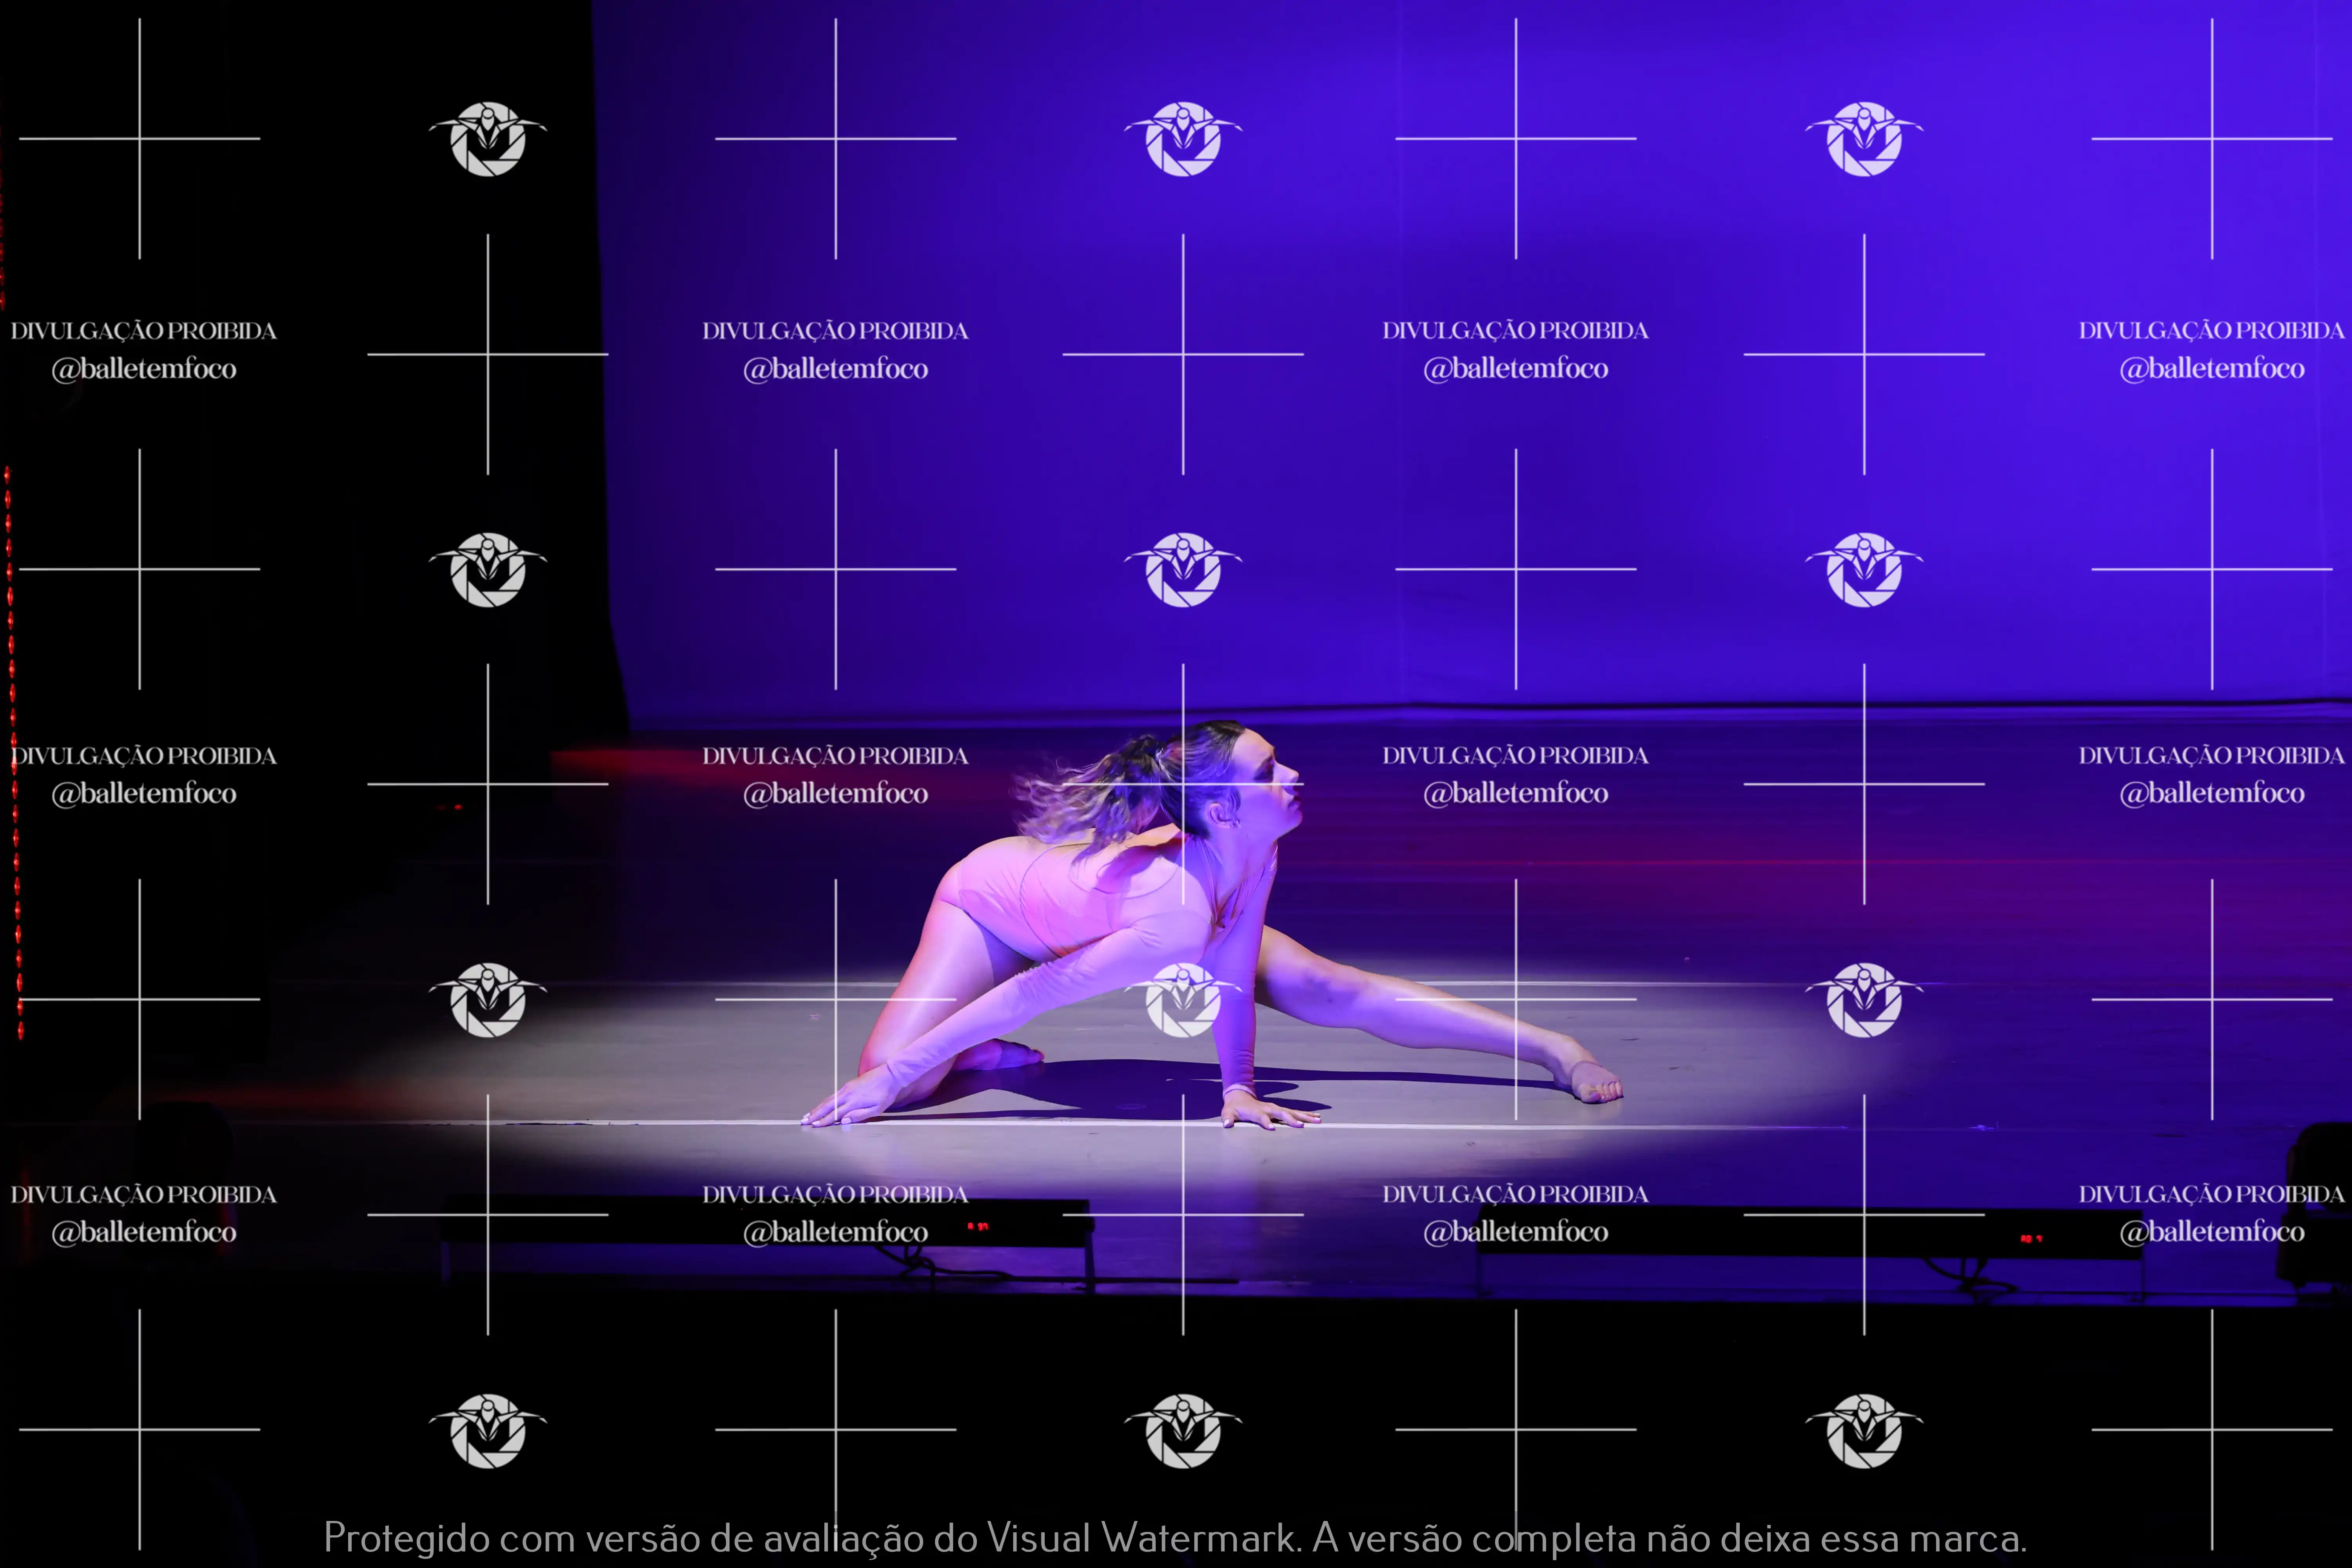Click the red indicator on the right floor light bar
The height and width of the screenshot is (1568, 2352).
tap(2030, 1239)
